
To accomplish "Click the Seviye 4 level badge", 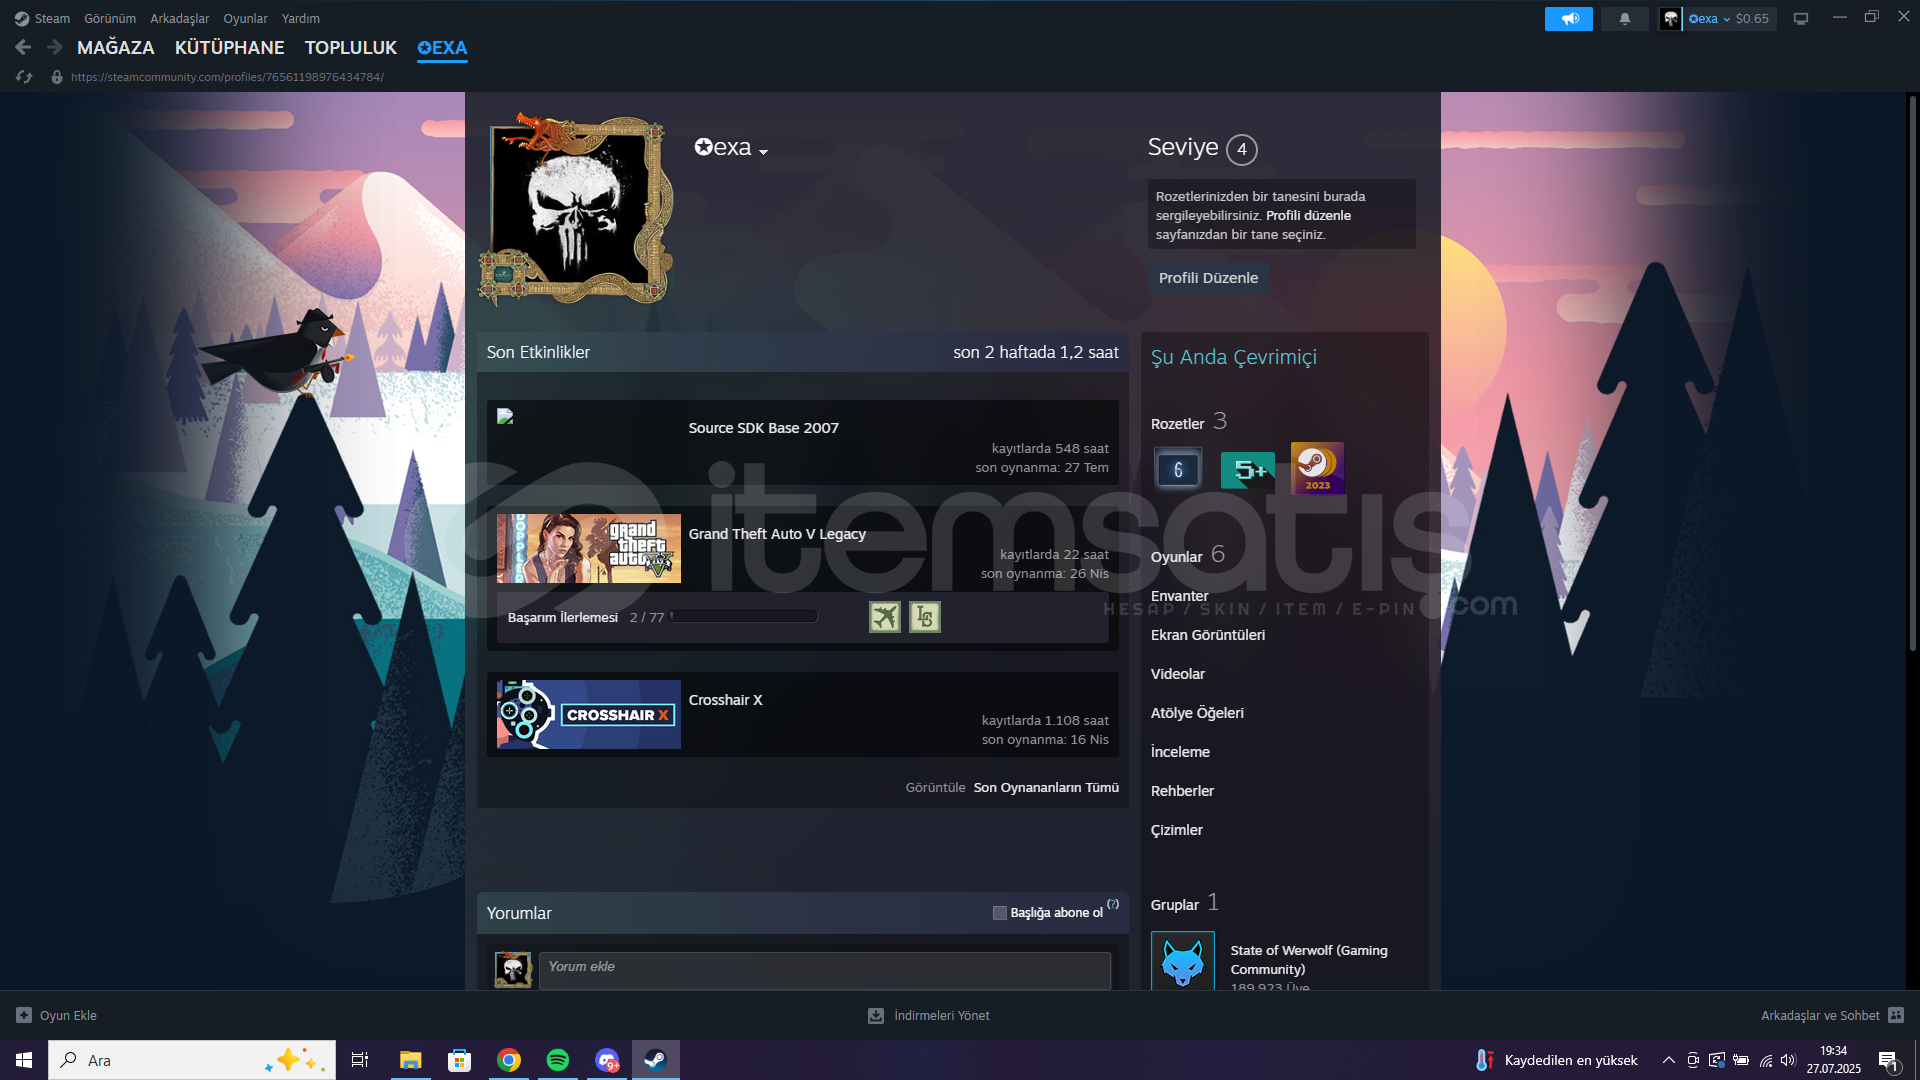I will point(1242,149).
